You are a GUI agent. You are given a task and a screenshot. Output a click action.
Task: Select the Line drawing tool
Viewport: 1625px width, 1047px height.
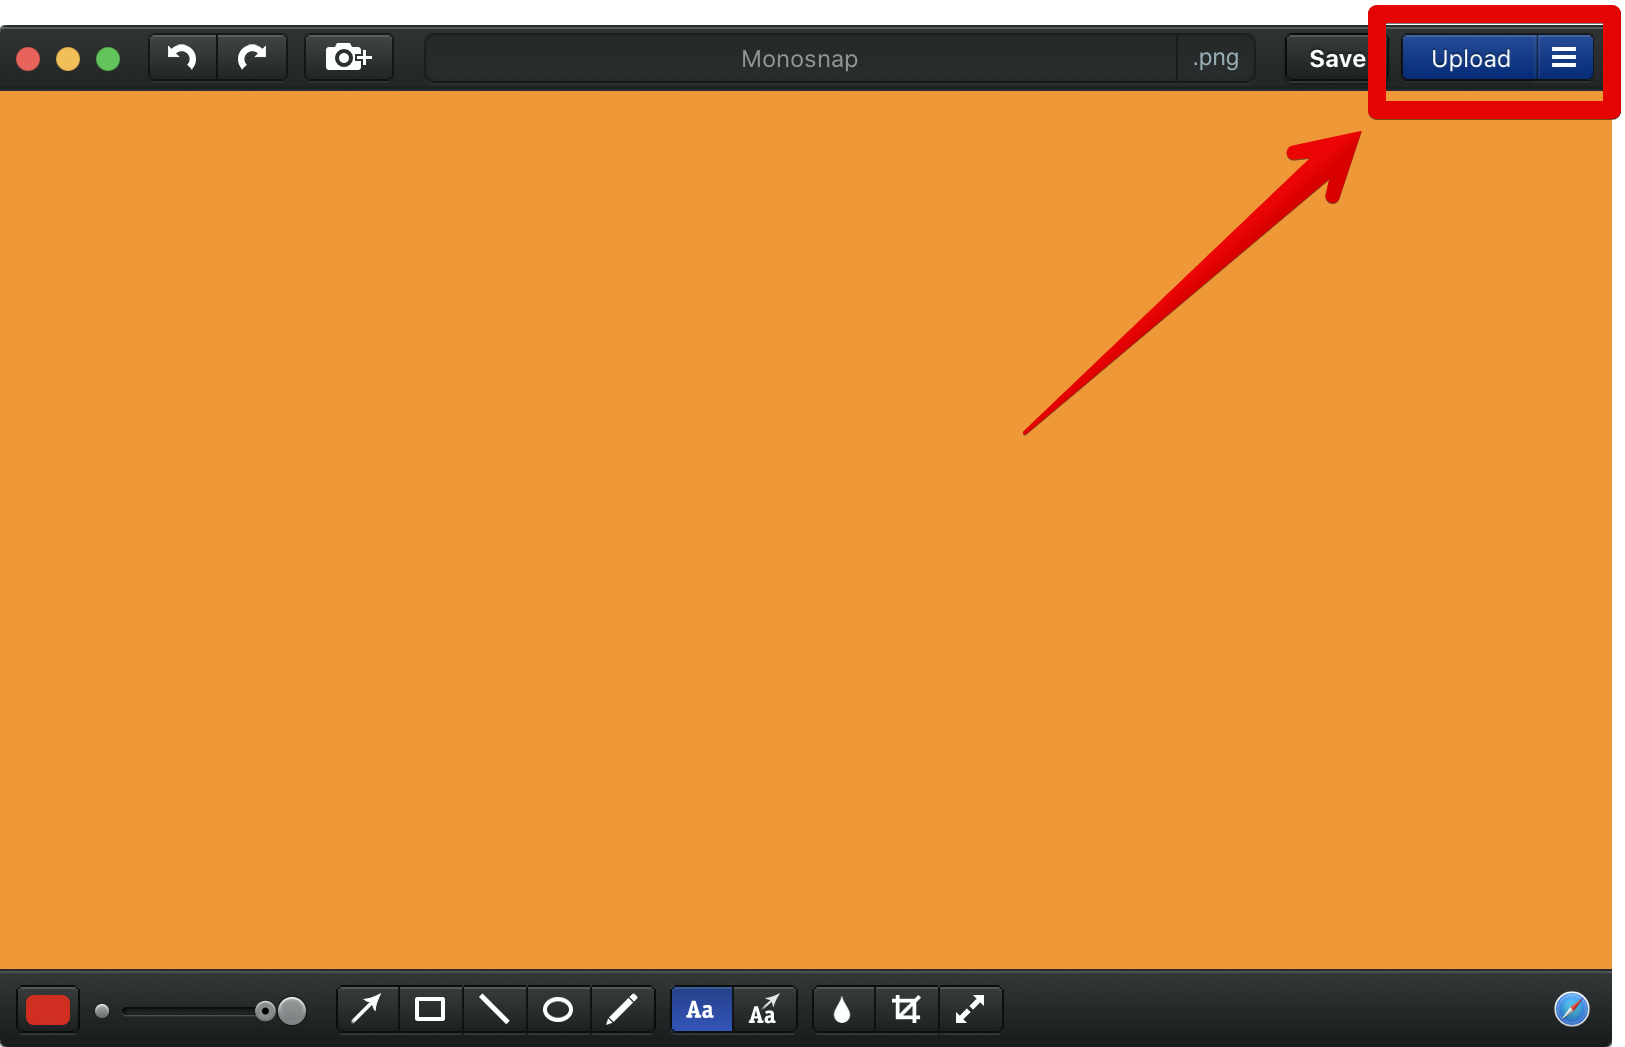pos(494,1009)
